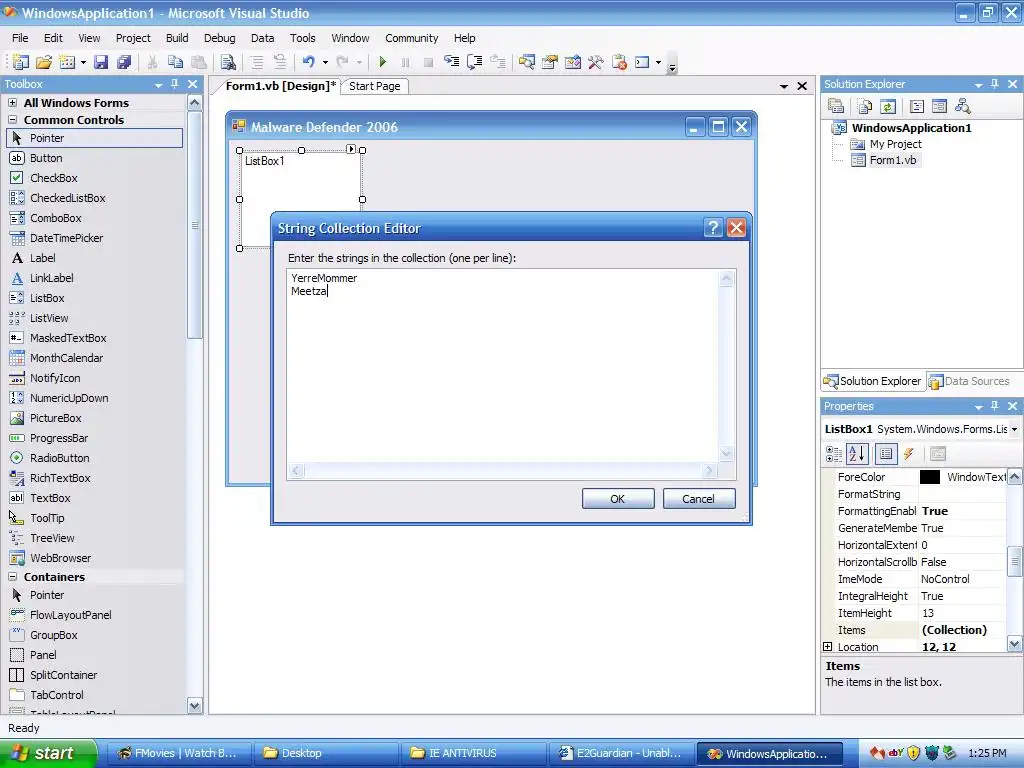
Task: Close the Form1.vb design document
Action: click(x=803, y=86)
